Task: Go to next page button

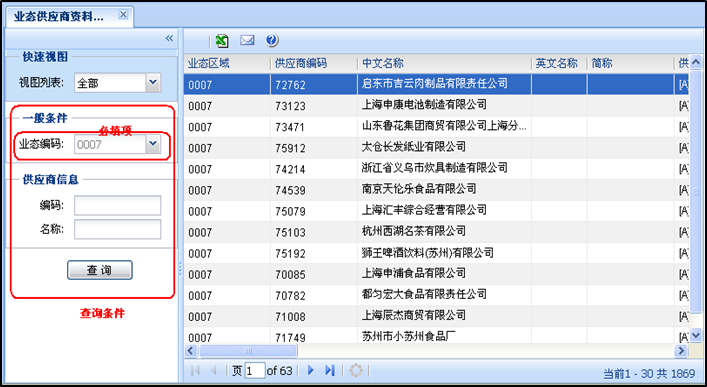Action: point(310,371)
